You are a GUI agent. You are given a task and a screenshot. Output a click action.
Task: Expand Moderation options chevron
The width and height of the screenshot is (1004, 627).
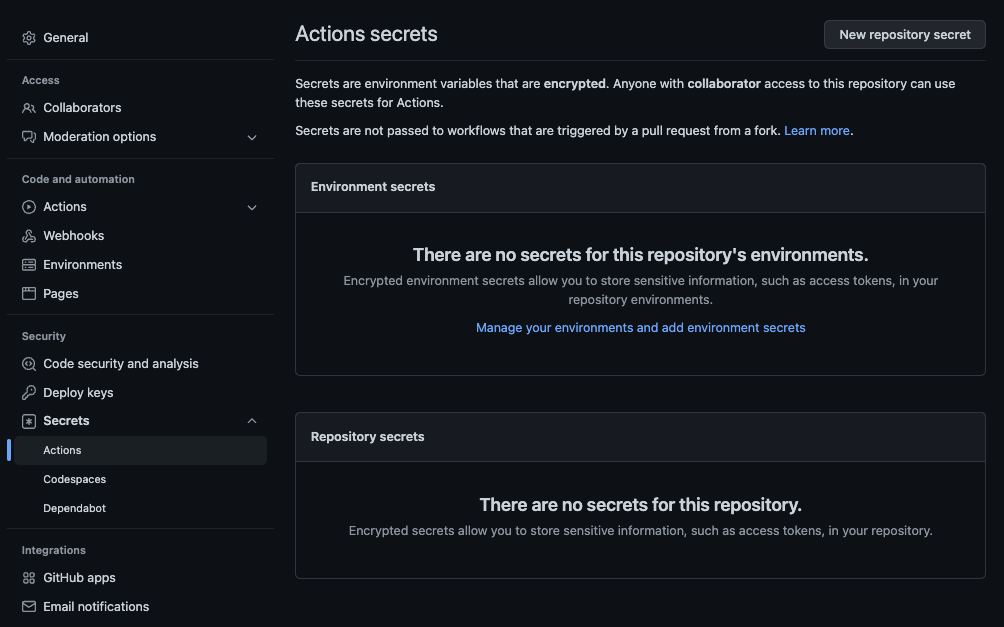click(x=252, y=137)
